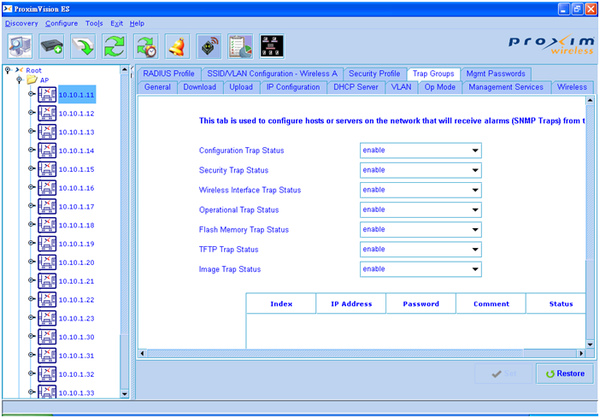Expand the 10.10.1.13 tree node
Image resolution: width=600 pixels, height=418 pixels.
coord(31,131)
